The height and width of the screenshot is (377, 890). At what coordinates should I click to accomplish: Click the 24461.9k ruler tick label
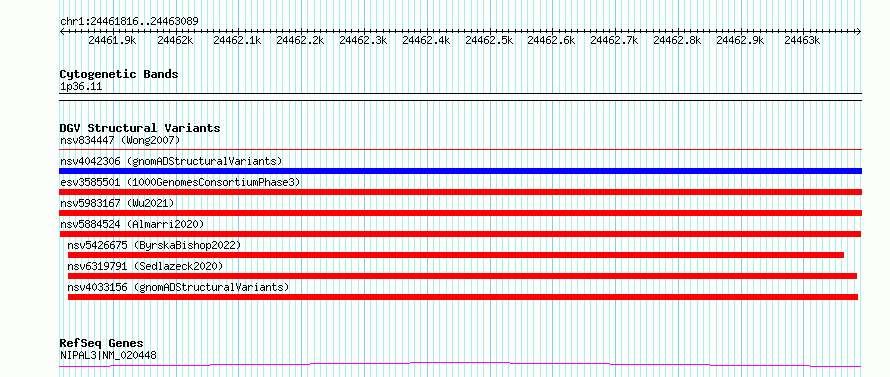click(112, 40)
